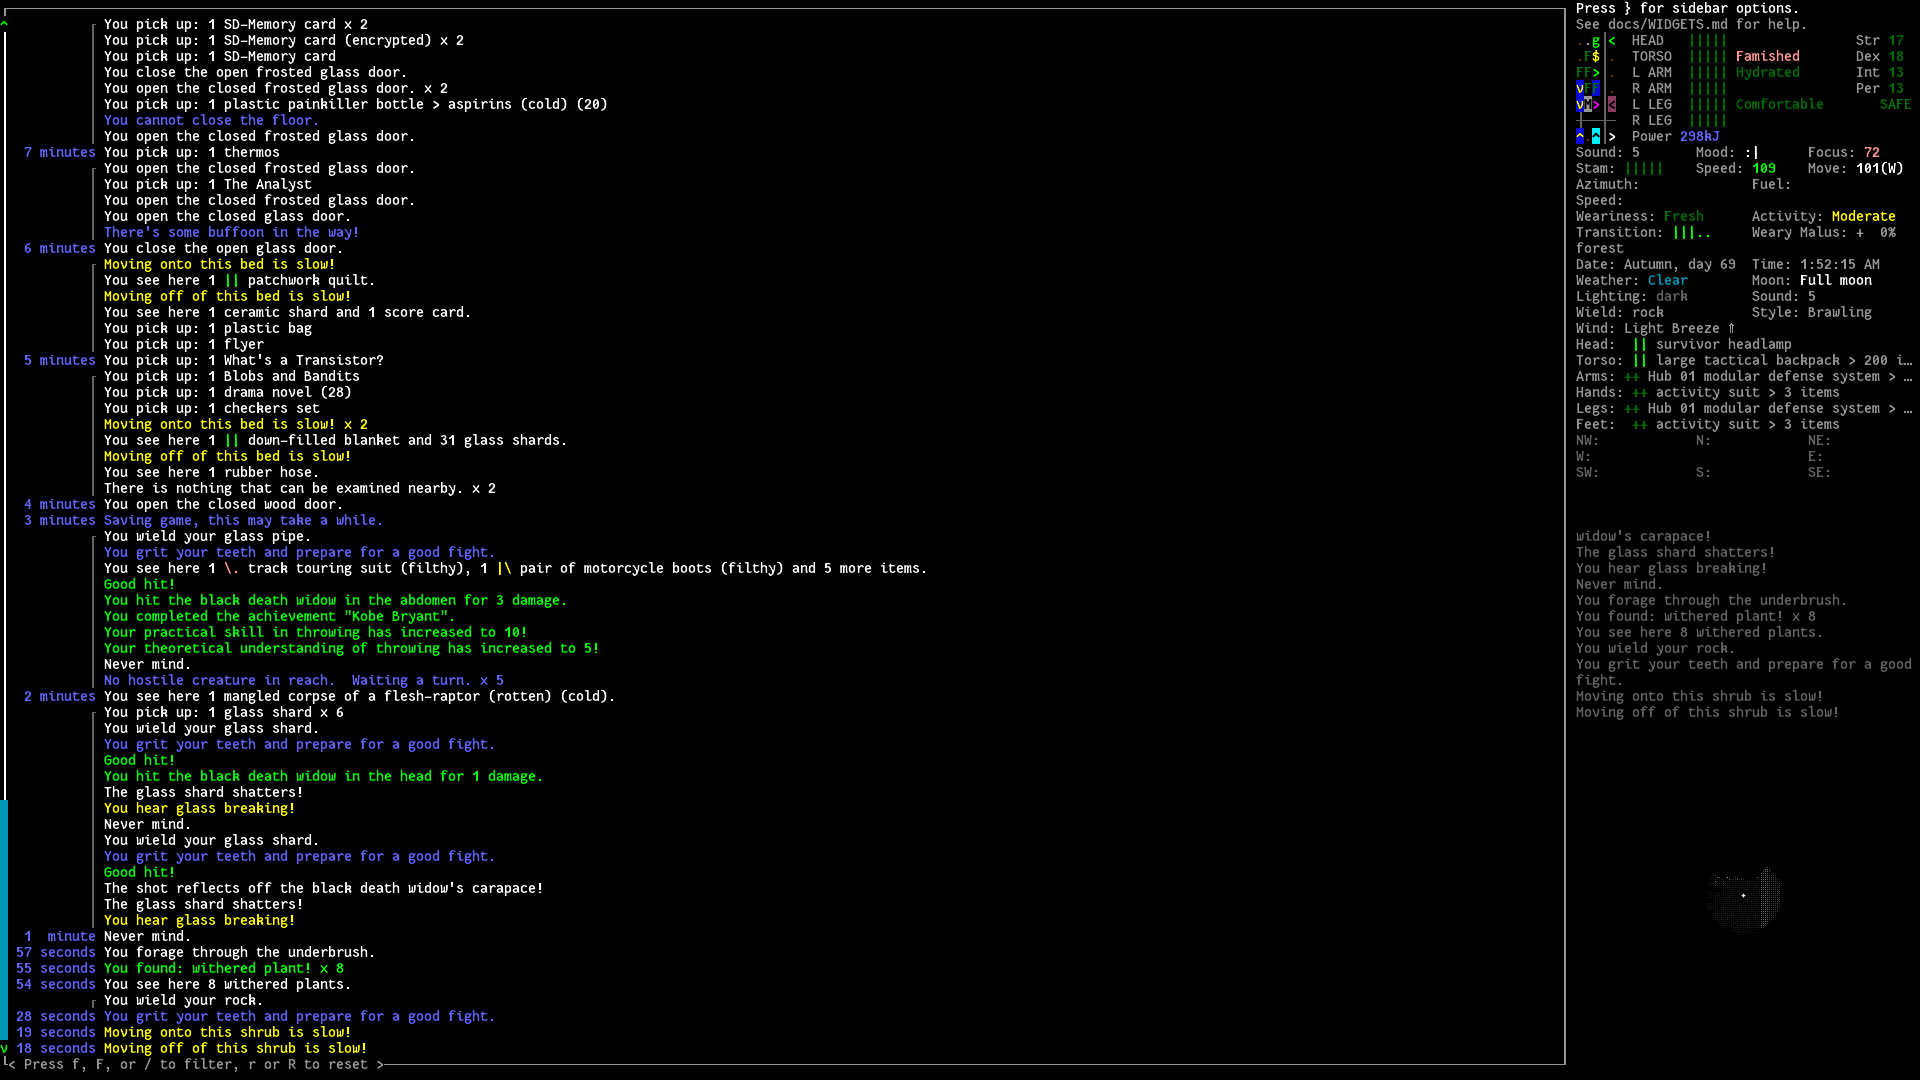Click the v scroll indicator below the message log
The width and height of the screenshot is (1920, 1080).
5,1049
